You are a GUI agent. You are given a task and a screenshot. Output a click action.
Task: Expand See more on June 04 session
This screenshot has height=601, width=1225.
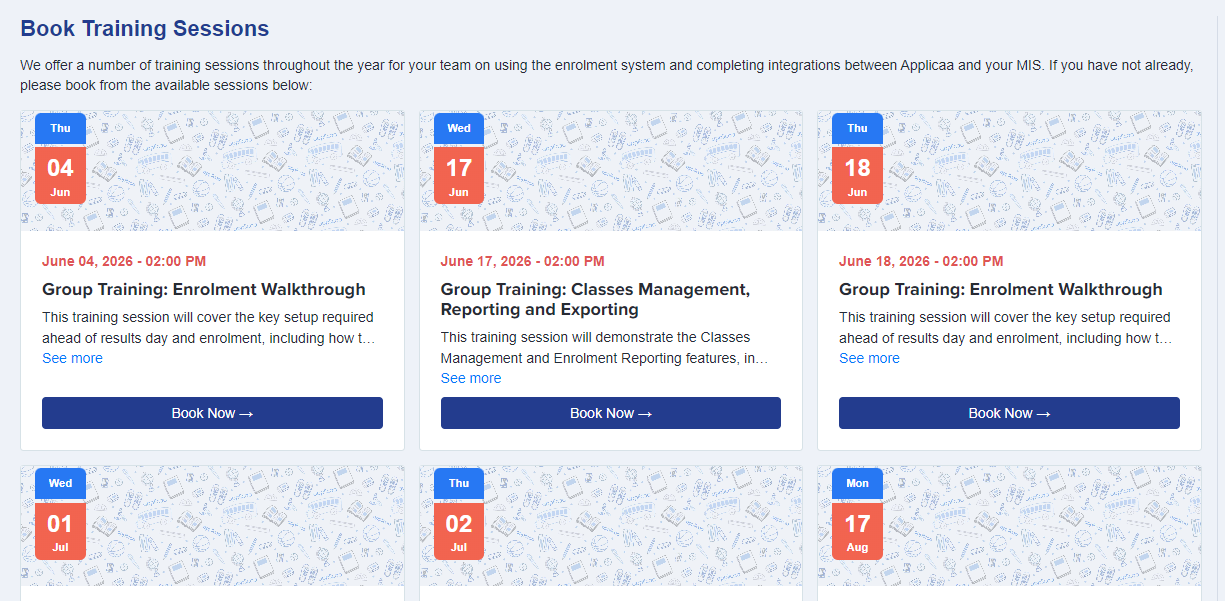click(72, 358)
